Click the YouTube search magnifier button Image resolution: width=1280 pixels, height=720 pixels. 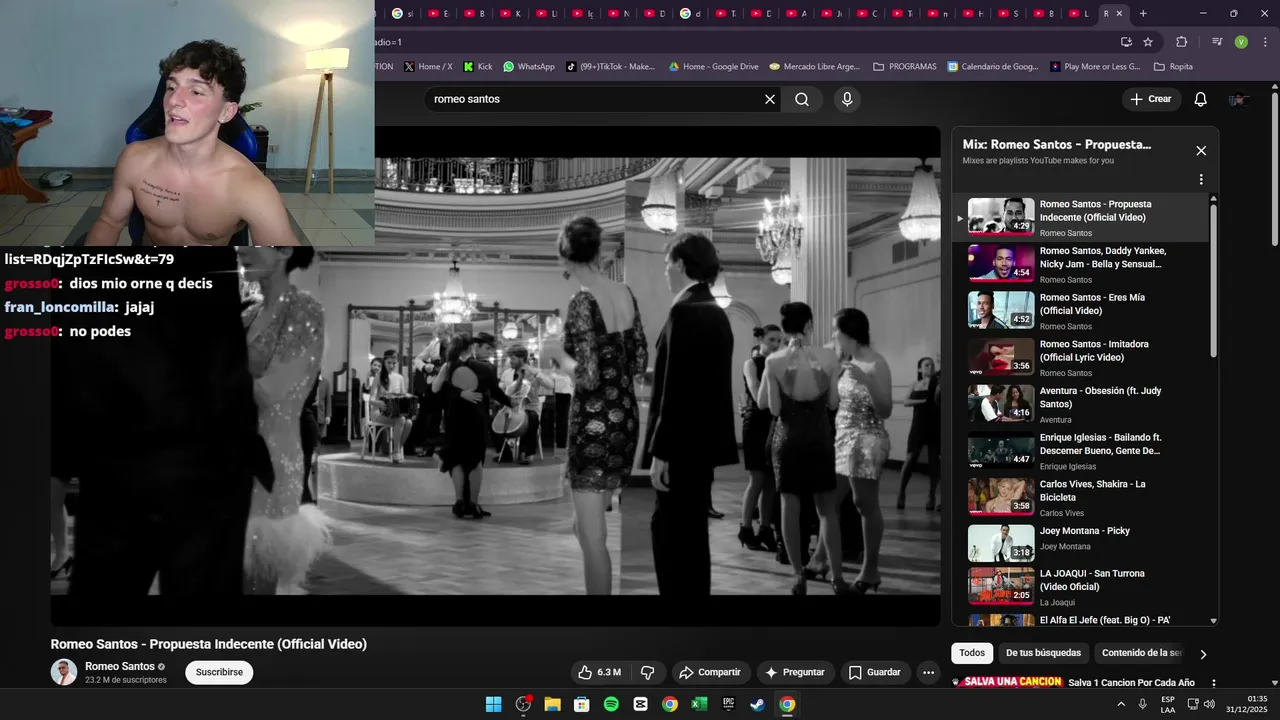802,99
